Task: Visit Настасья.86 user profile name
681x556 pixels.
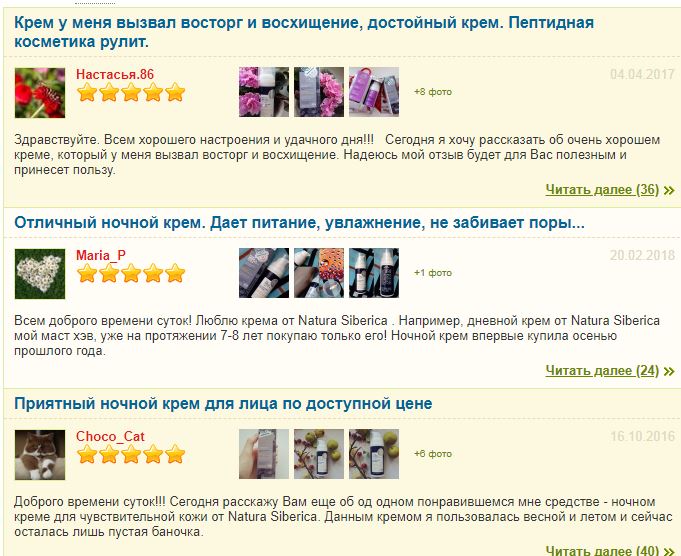Action: point(115,74)
